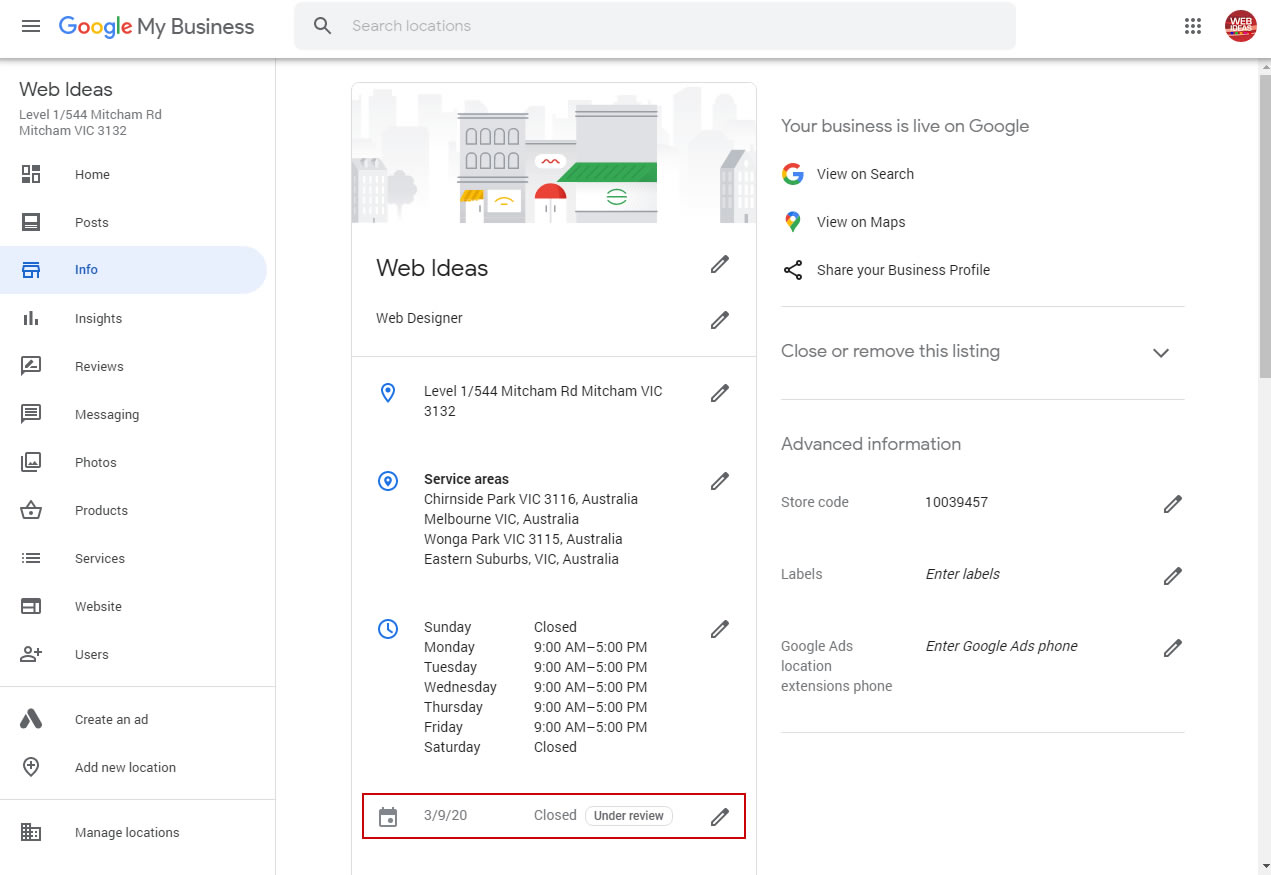Click the blue address pin icon
Image resolution: width=1271 pixels, height=875 pixels.
[388, 393]
